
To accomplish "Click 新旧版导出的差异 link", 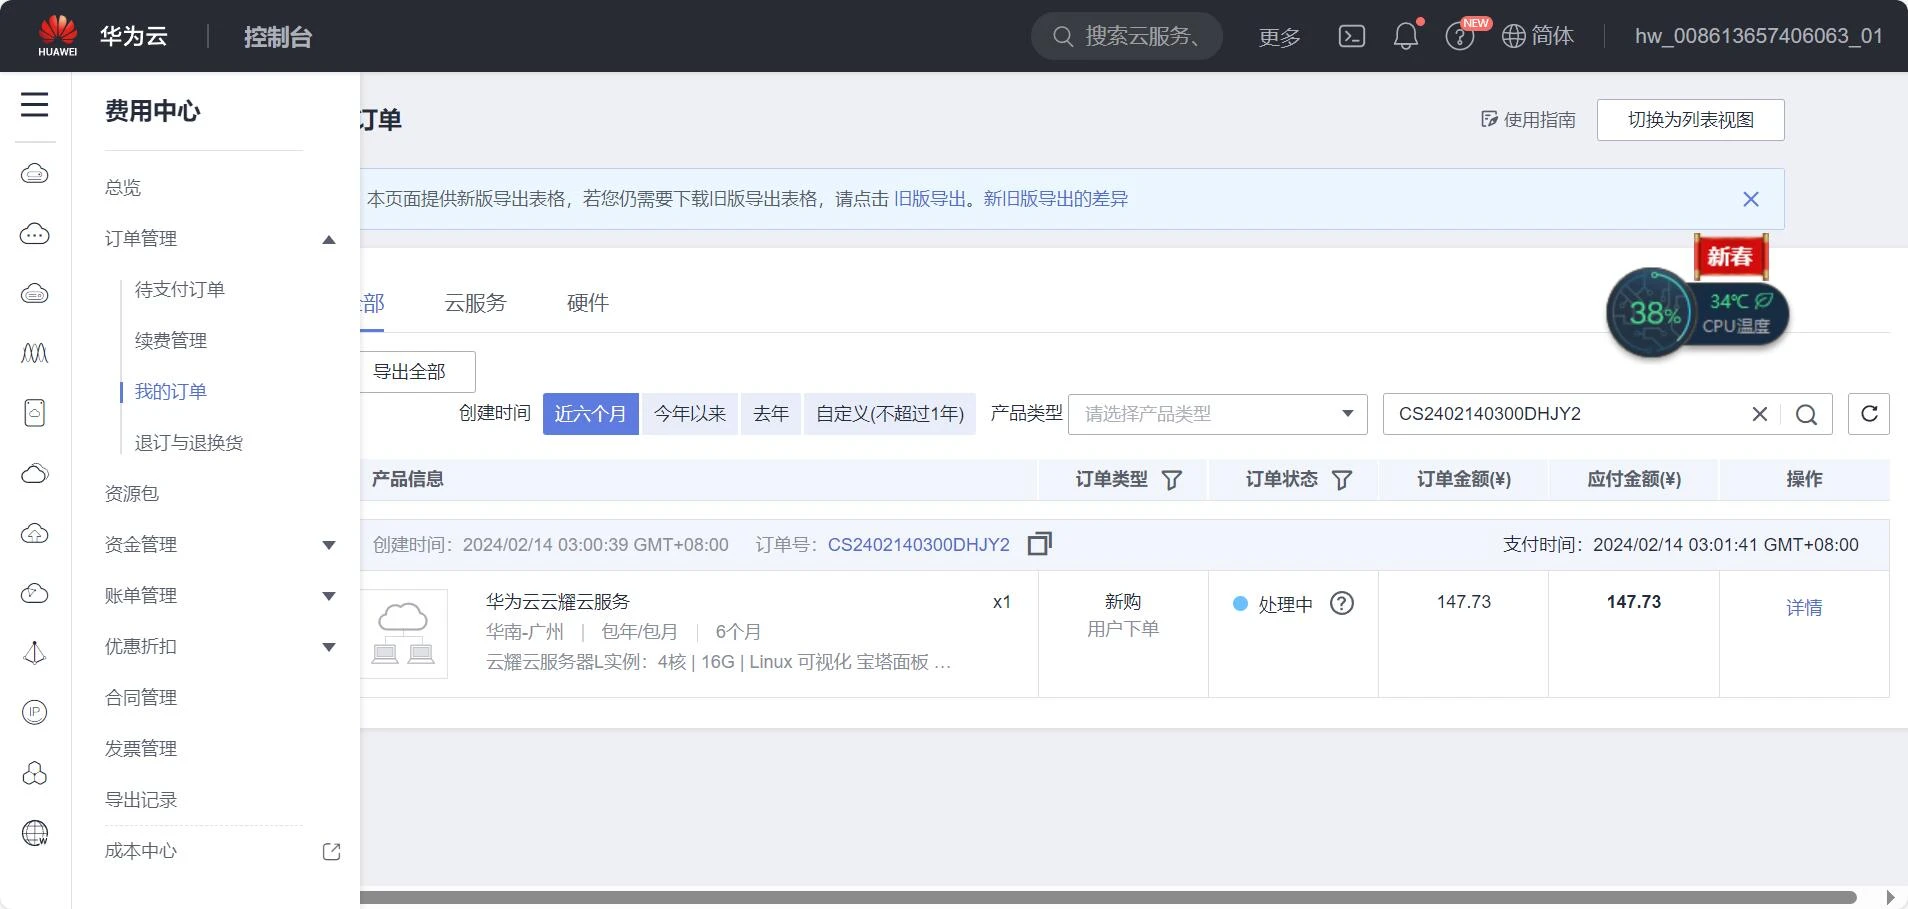I will 1056,199.
